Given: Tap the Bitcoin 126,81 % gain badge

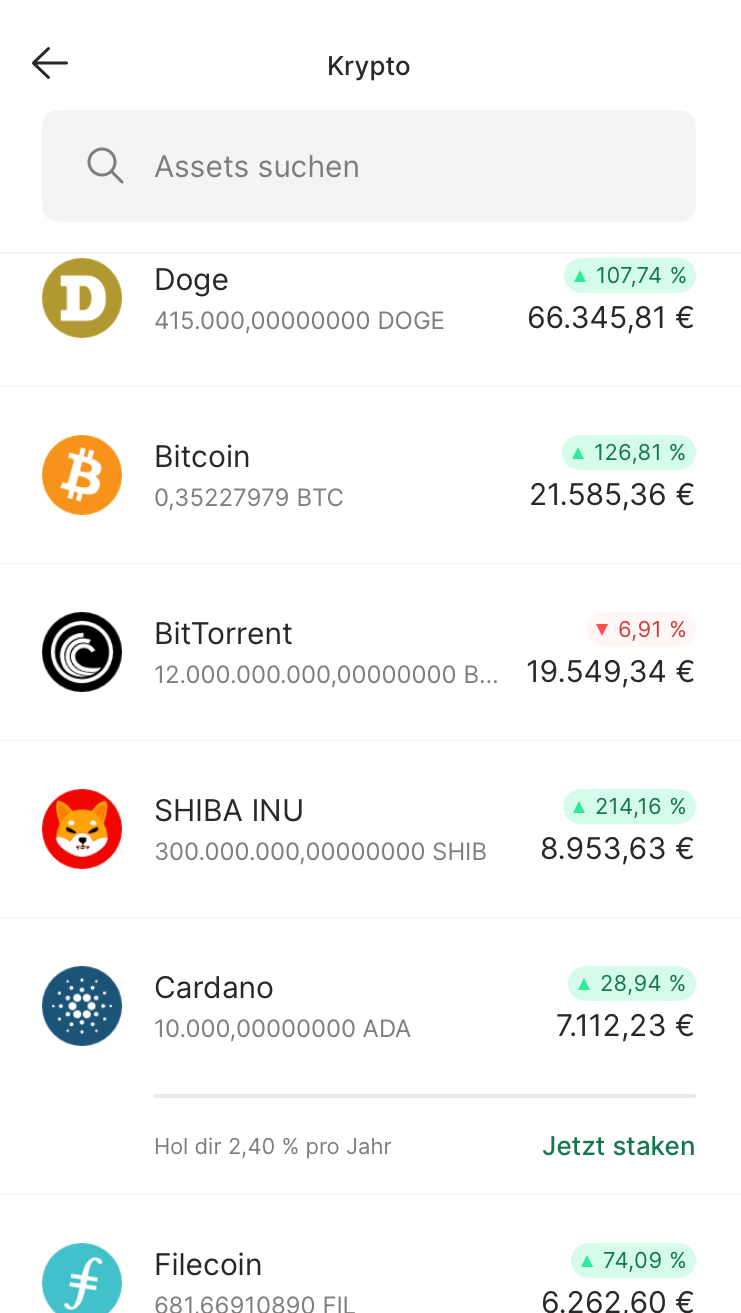Looking at the screenshot, I should coord(629,453).
